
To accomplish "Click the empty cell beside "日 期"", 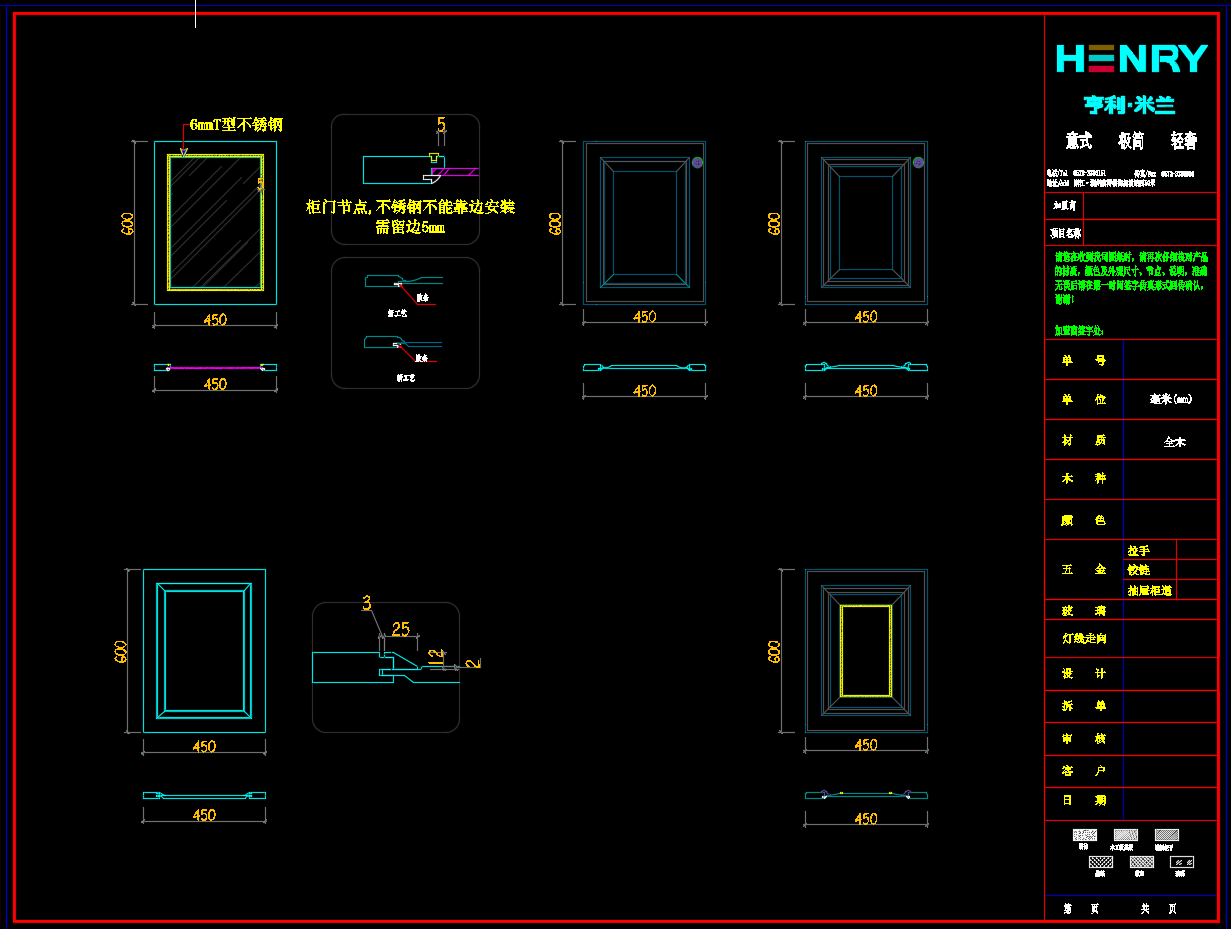I will pyautogui.click(x=1170, y=801).
